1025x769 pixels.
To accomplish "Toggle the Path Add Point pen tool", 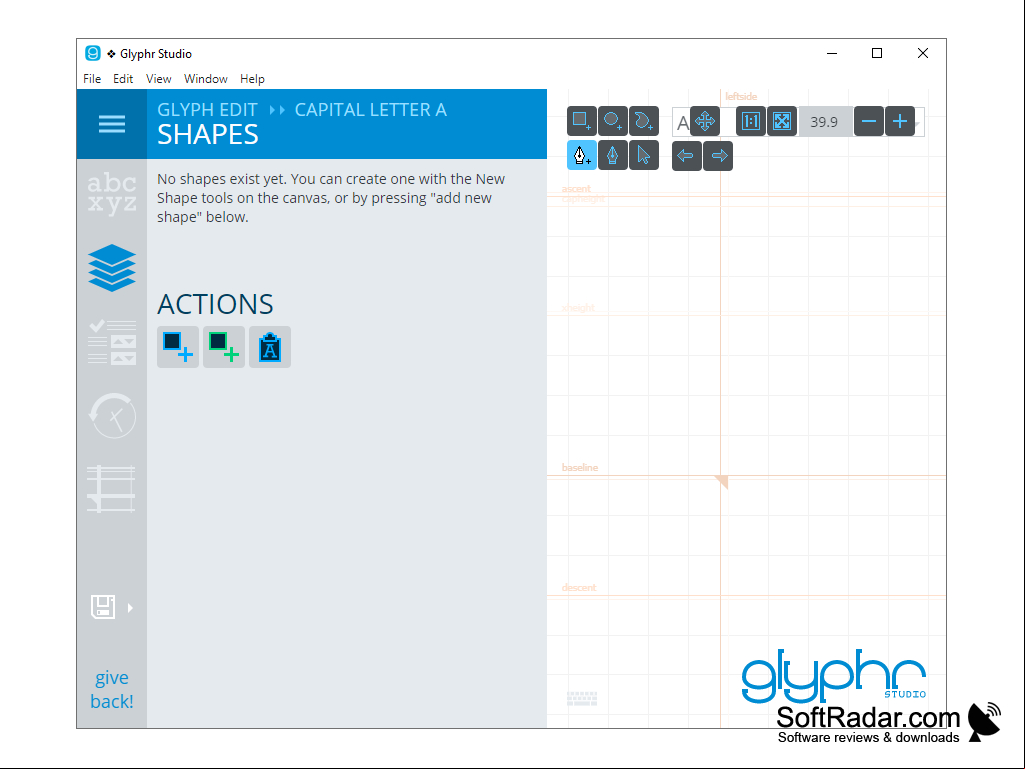I will point(581,156).
